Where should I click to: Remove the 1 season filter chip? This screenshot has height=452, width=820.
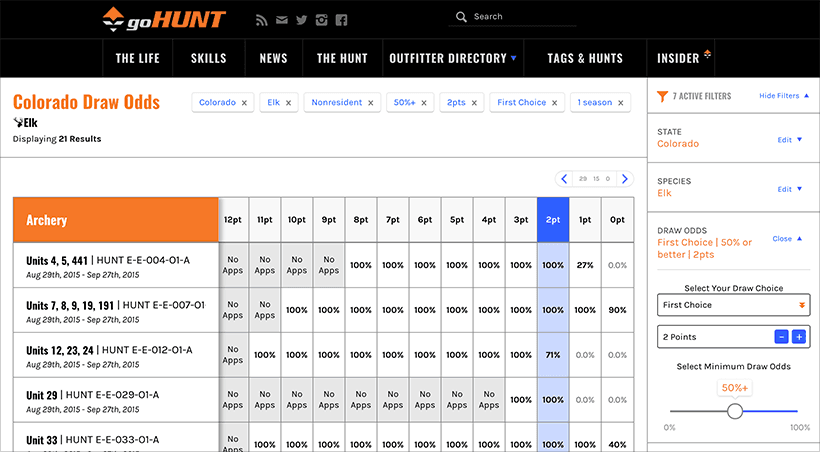[621, 103]
